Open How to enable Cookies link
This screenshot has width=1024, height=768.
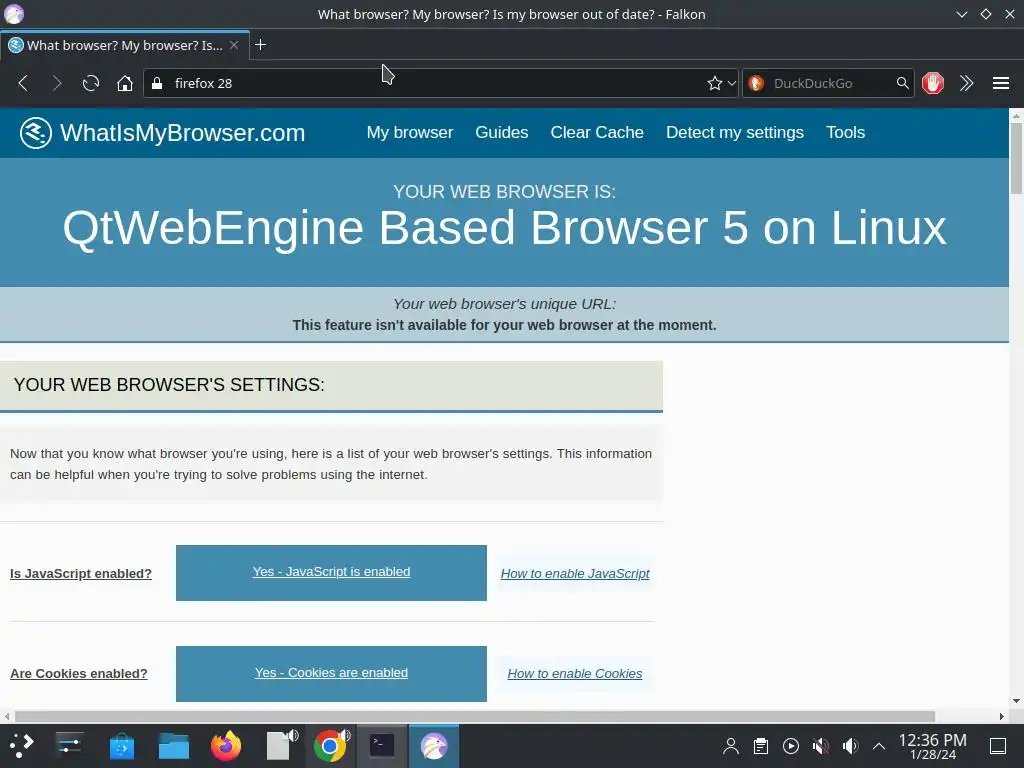[x=575, y=673]
